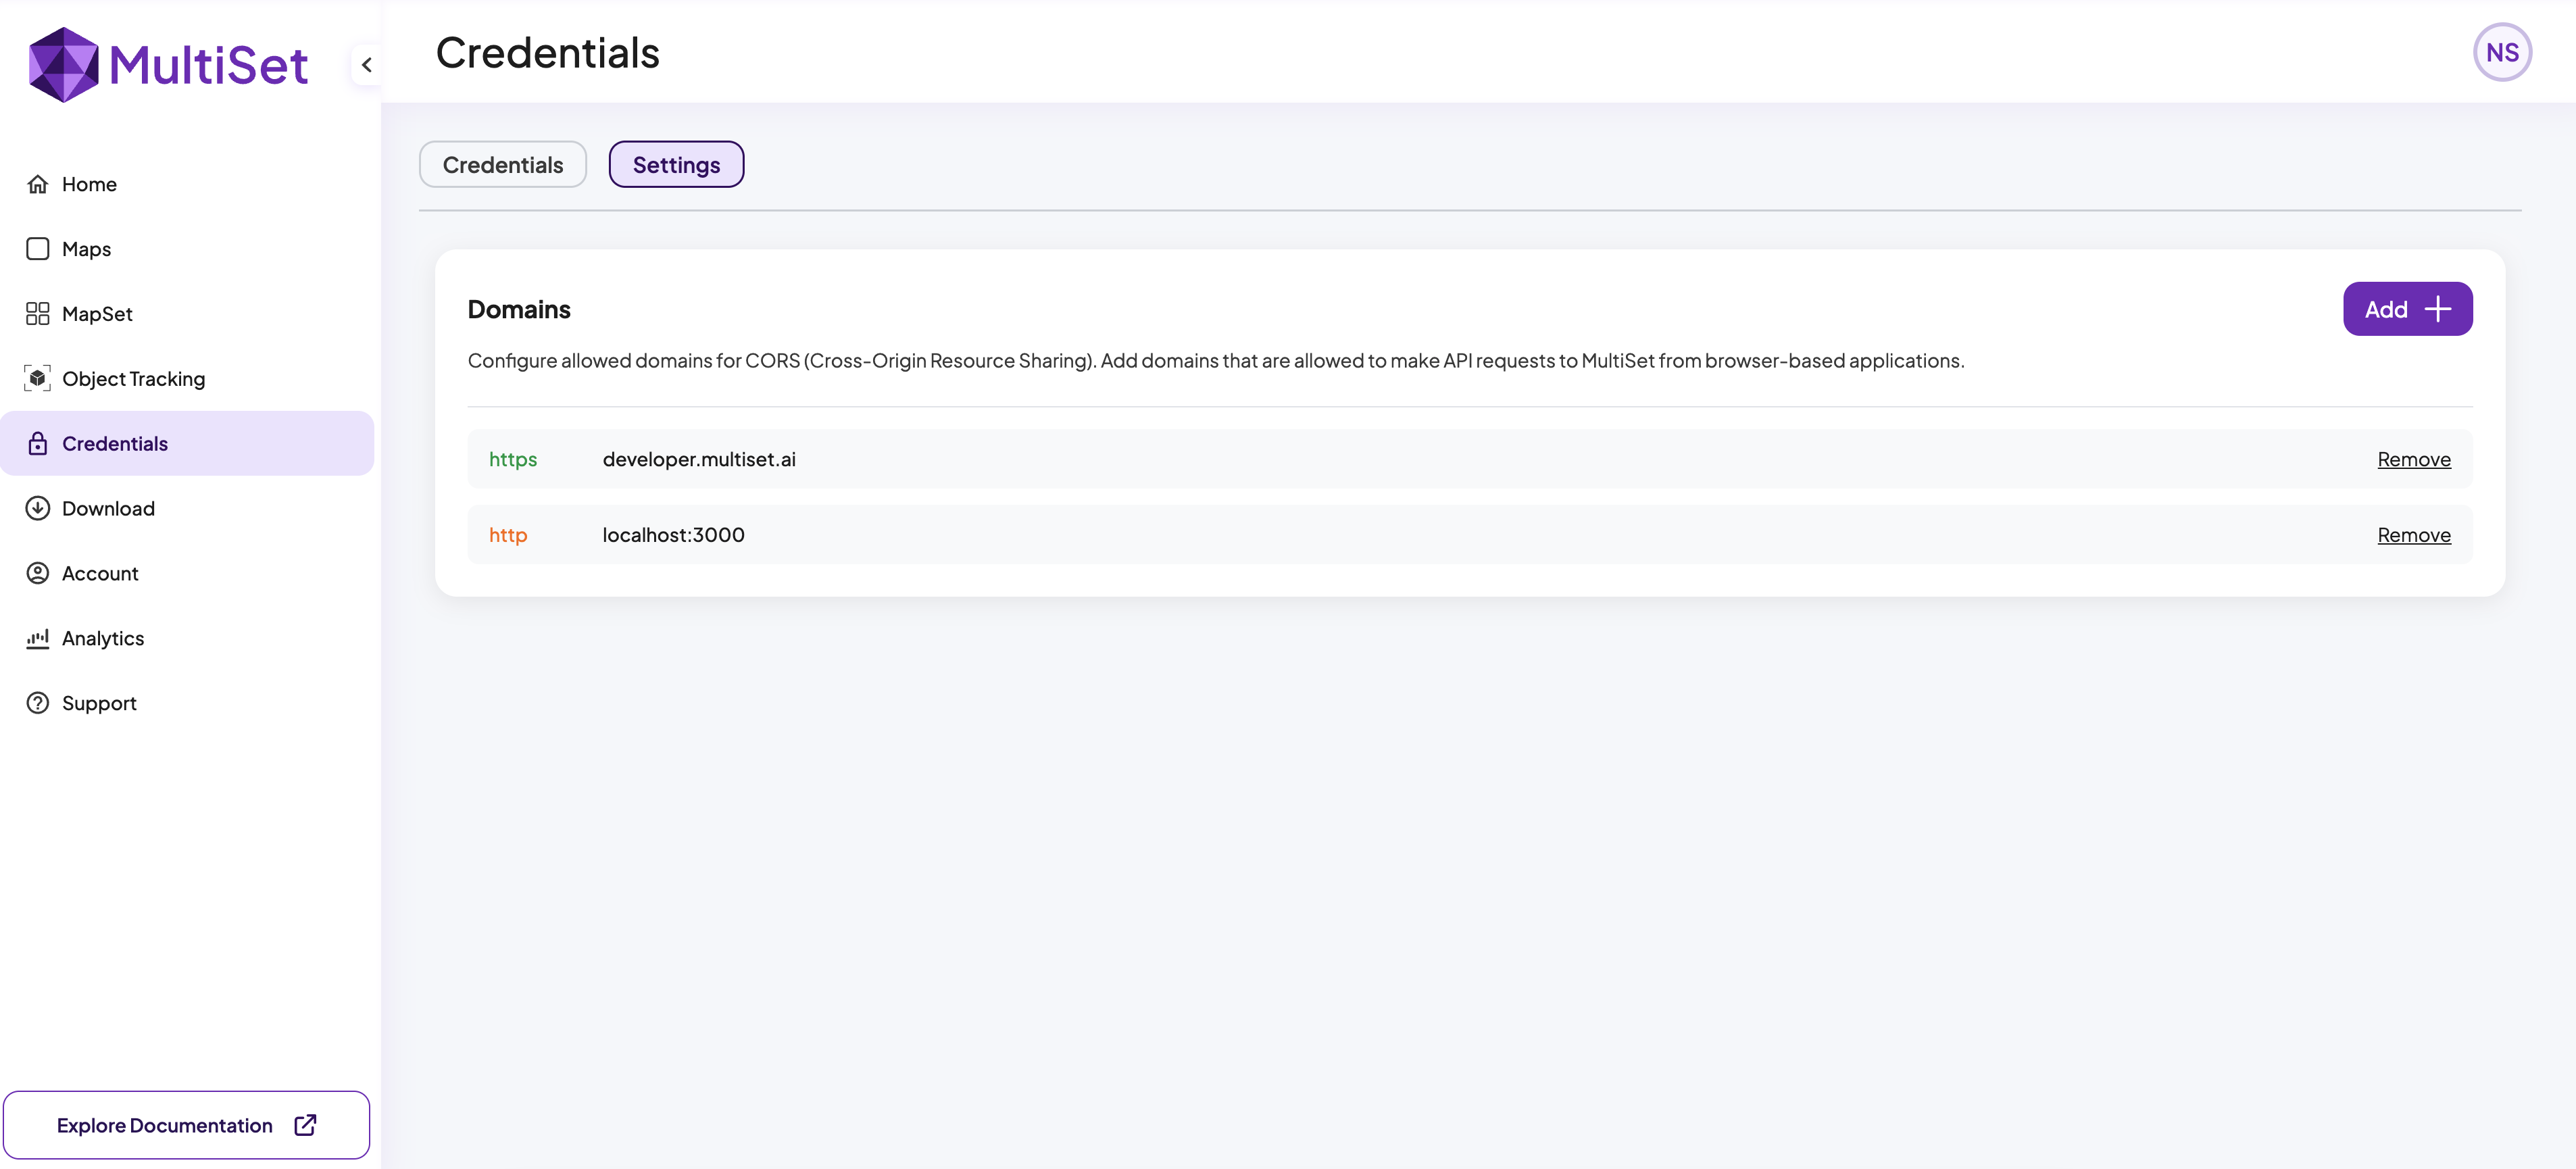2576x1169 pixels.
Task: Open the Support question mark icon
Action: [38, 703]
